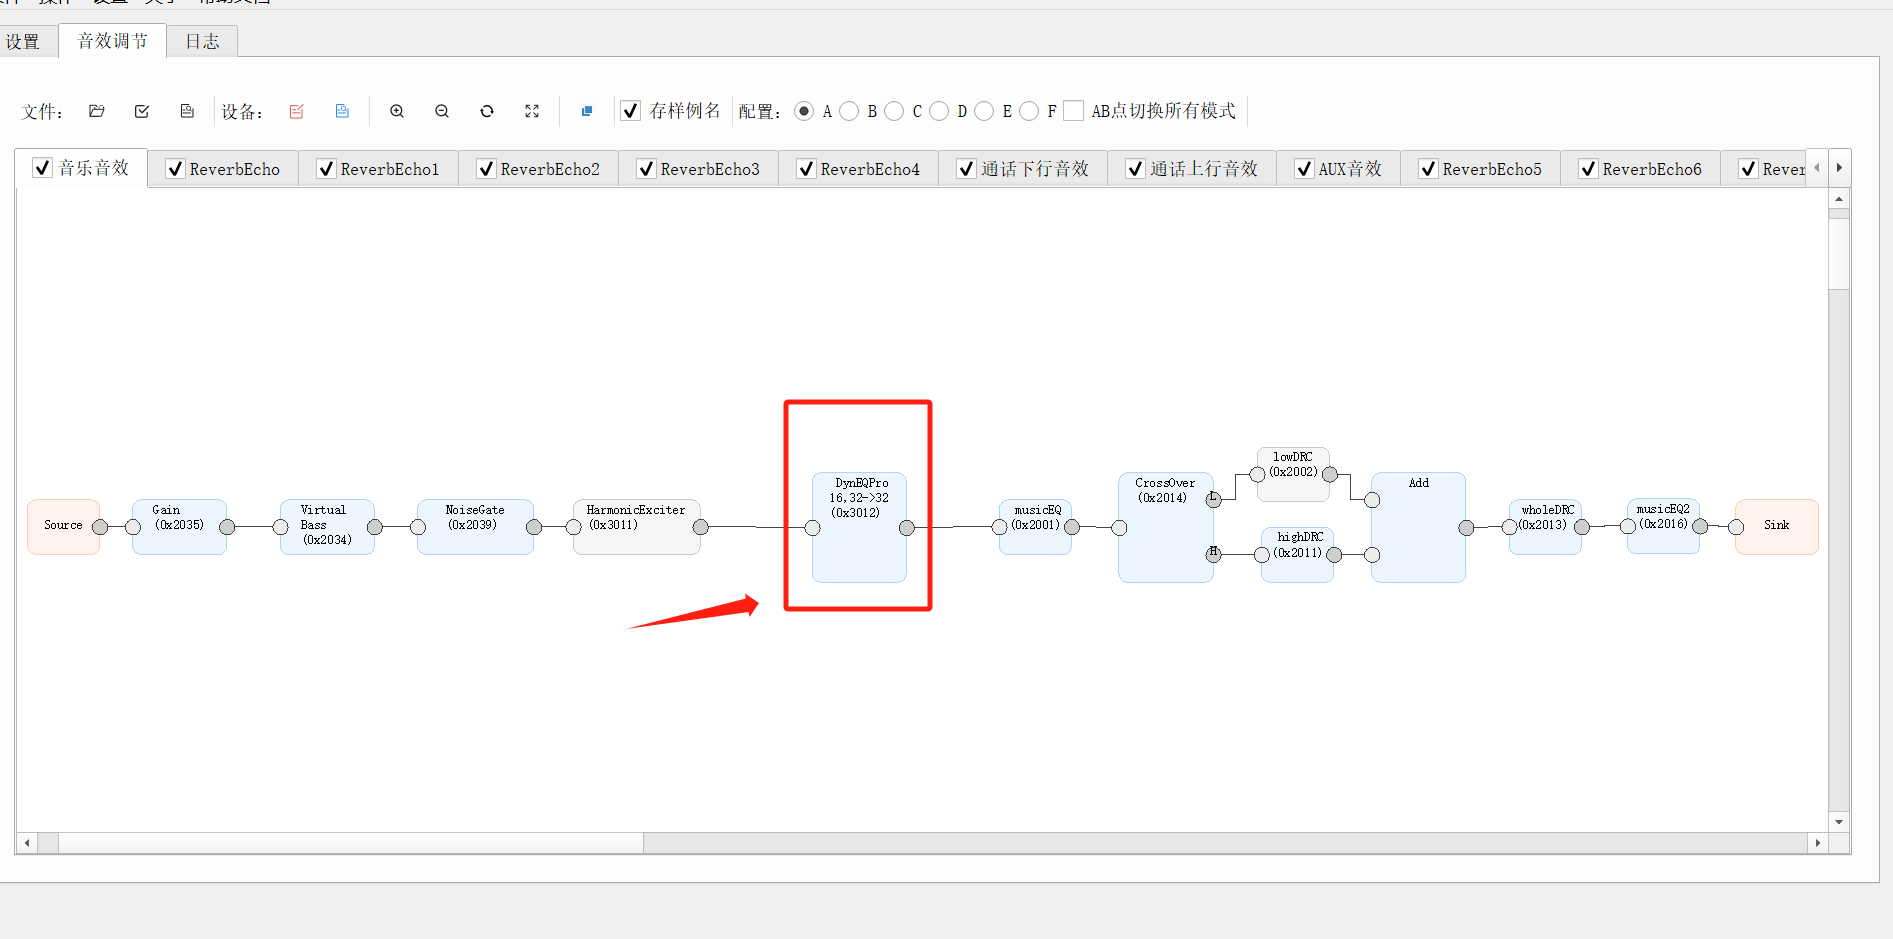Click the file check/apply icon
Image resolution: width=1893 pixels, height=939 pixels.
coord(142,111)
